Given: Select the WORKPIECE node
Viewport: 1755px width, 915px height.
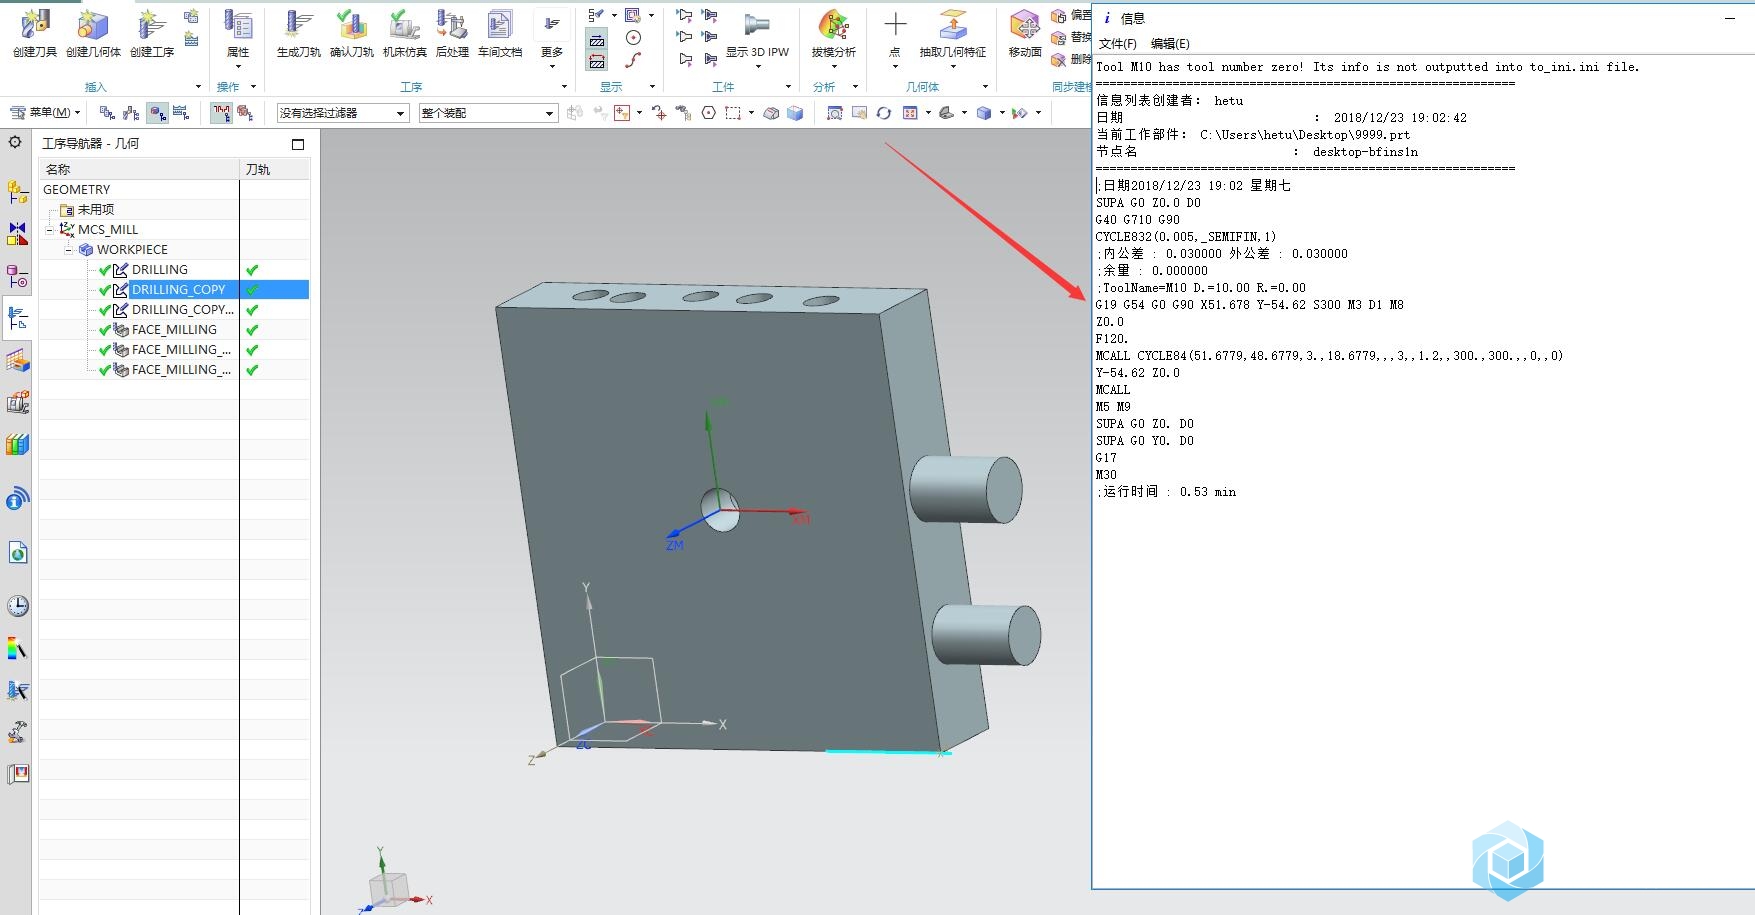Looking at the screenshot, I should (x=132, y=249).
